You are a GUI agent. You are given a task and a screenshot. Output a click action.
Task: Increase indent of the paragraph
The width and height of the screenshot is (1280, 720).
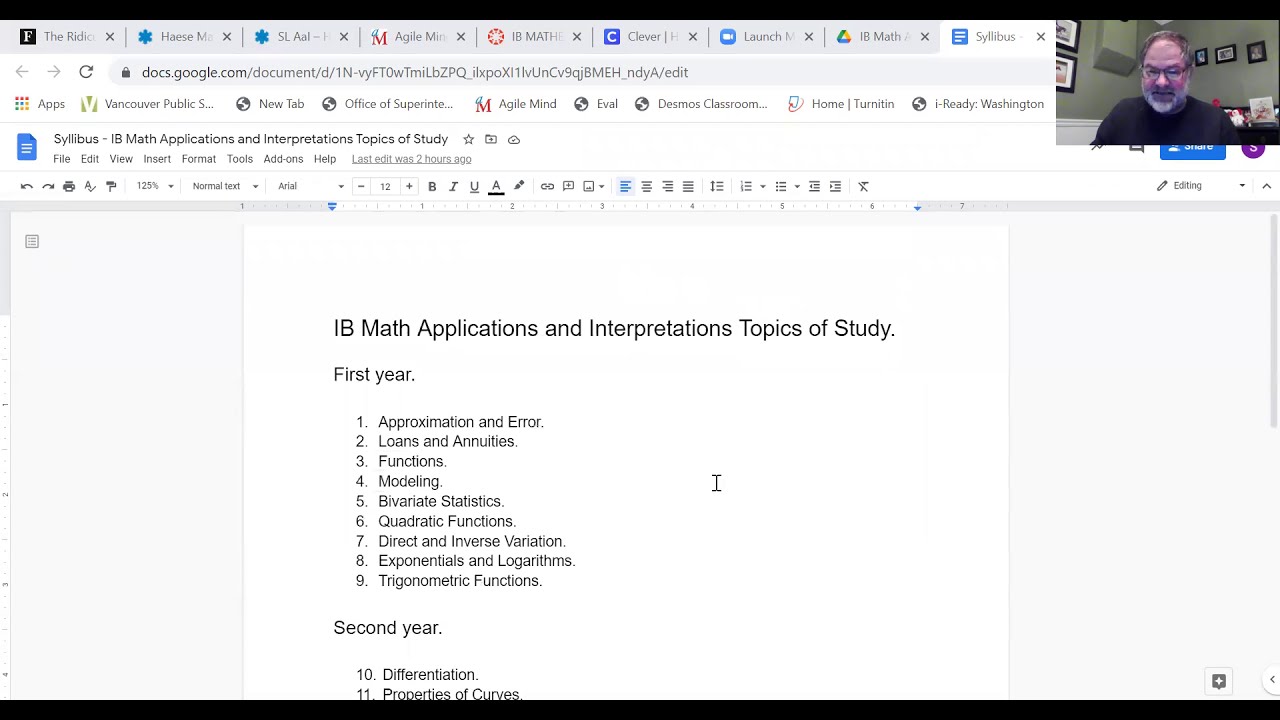[x=835, y=186]
